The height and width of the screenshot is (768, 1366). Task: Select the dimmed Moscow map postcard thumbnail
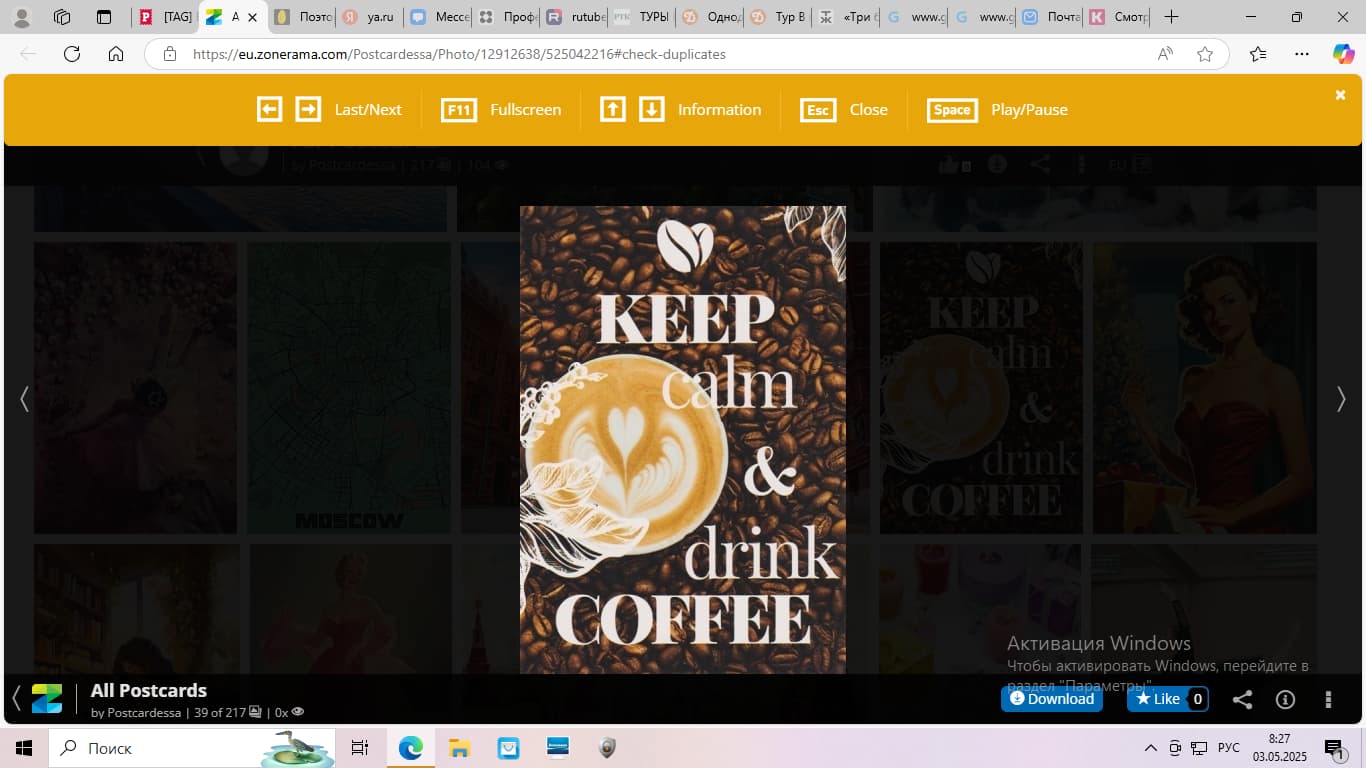[349, 387]
